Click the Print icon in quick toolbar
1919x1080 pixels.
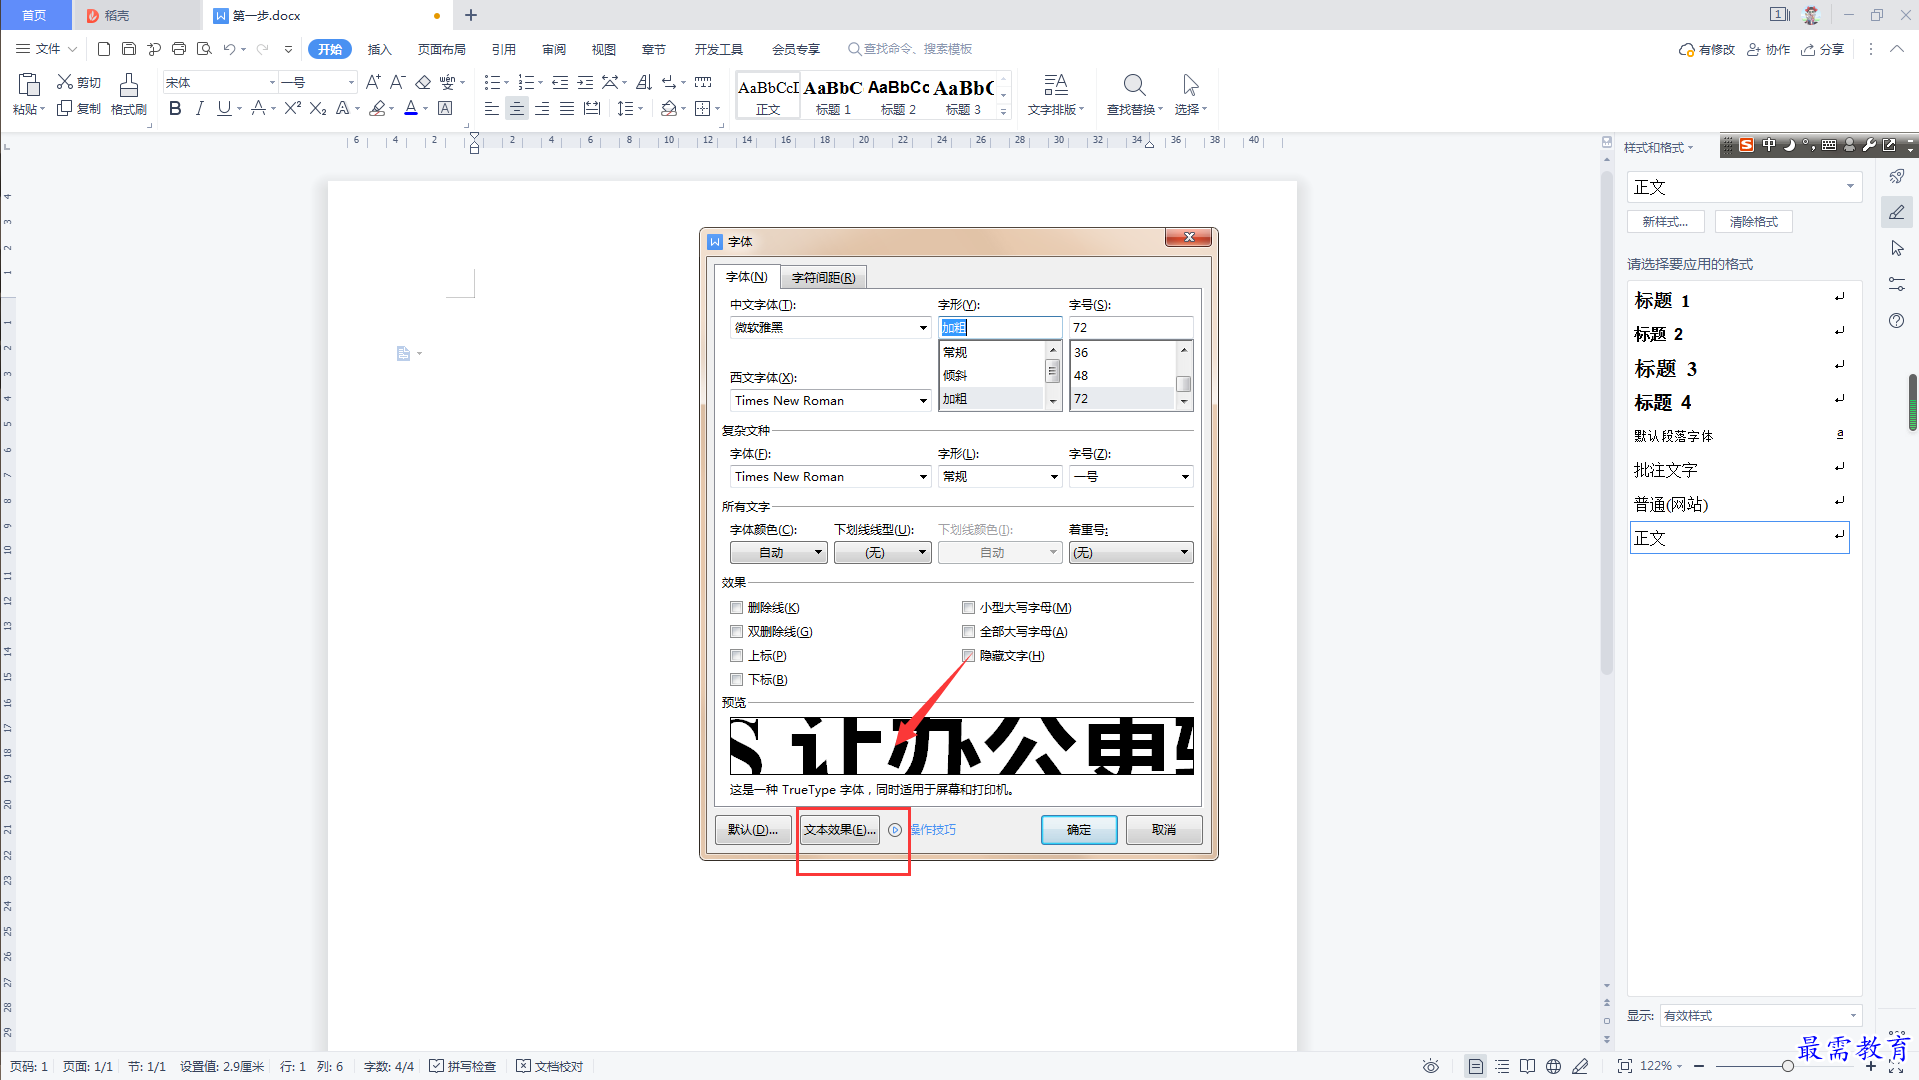pyautogui.click(x=179, y=49)
